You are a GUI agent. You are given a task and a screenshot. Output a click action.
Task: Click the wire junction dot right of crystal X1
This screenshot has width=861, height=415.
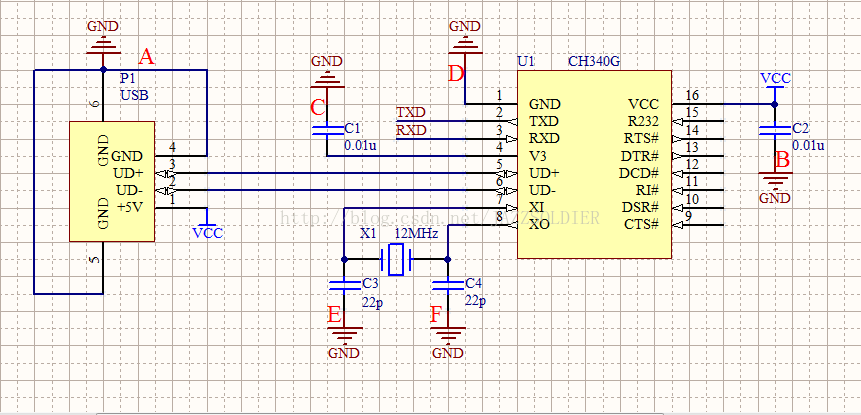[x=448, y=259]
